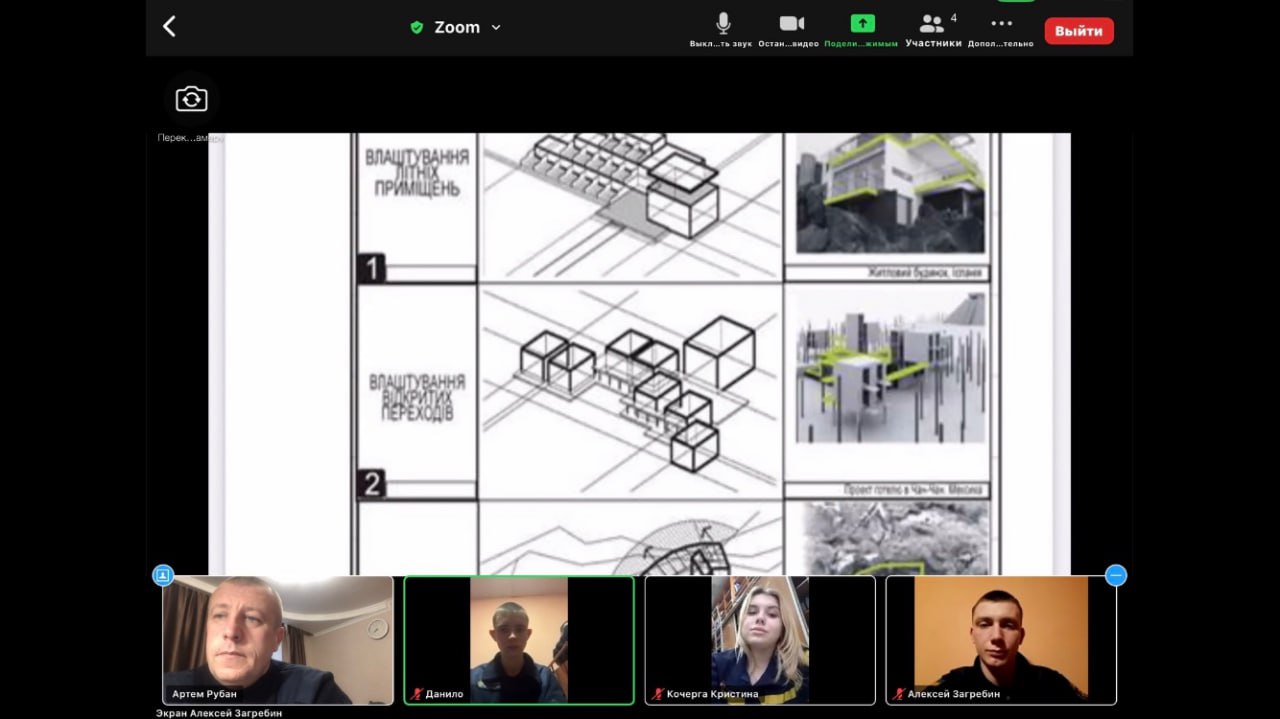The image size is (1280, 719).
Task: Click the muted microphone icon beside Кочерга Кристина
Action: 658,694
